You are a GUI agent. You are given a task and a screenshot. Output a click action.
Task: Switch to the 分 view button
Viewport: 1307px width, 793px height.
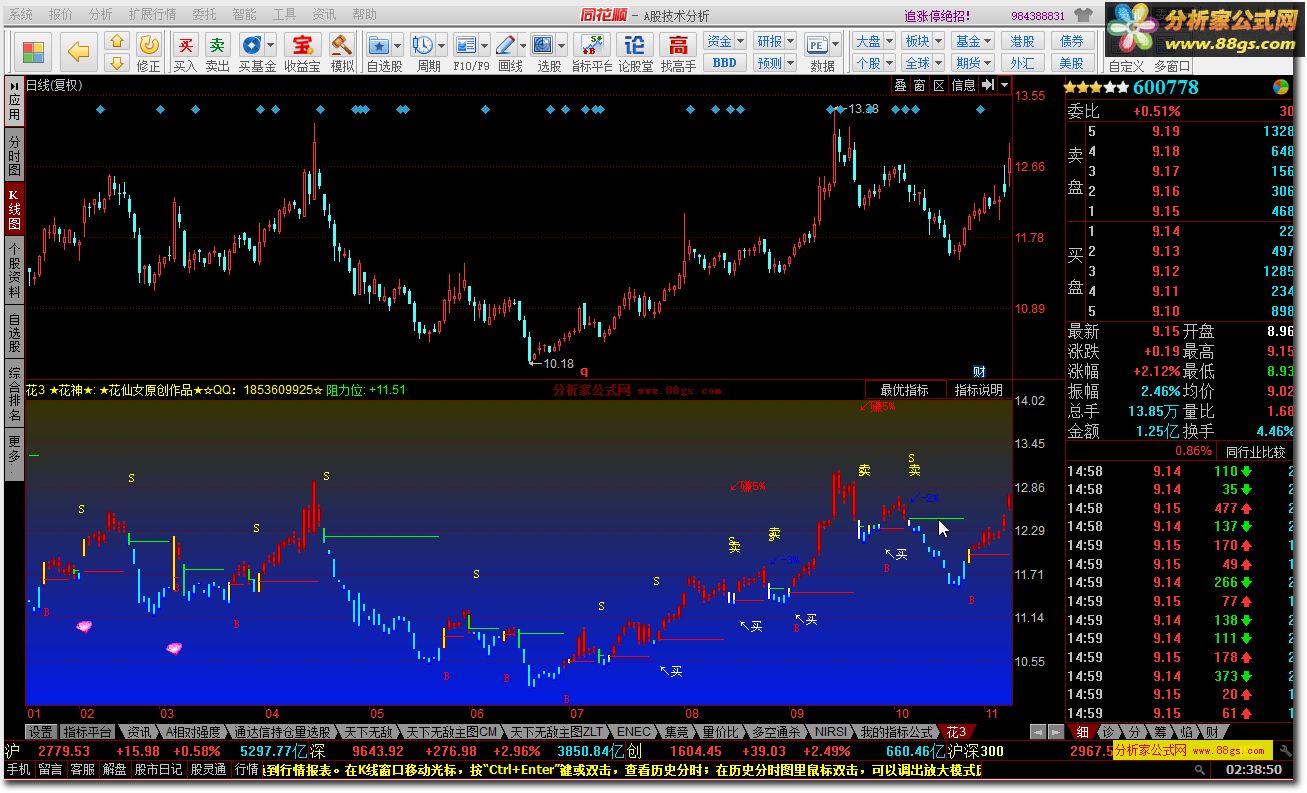(1134, 732)
